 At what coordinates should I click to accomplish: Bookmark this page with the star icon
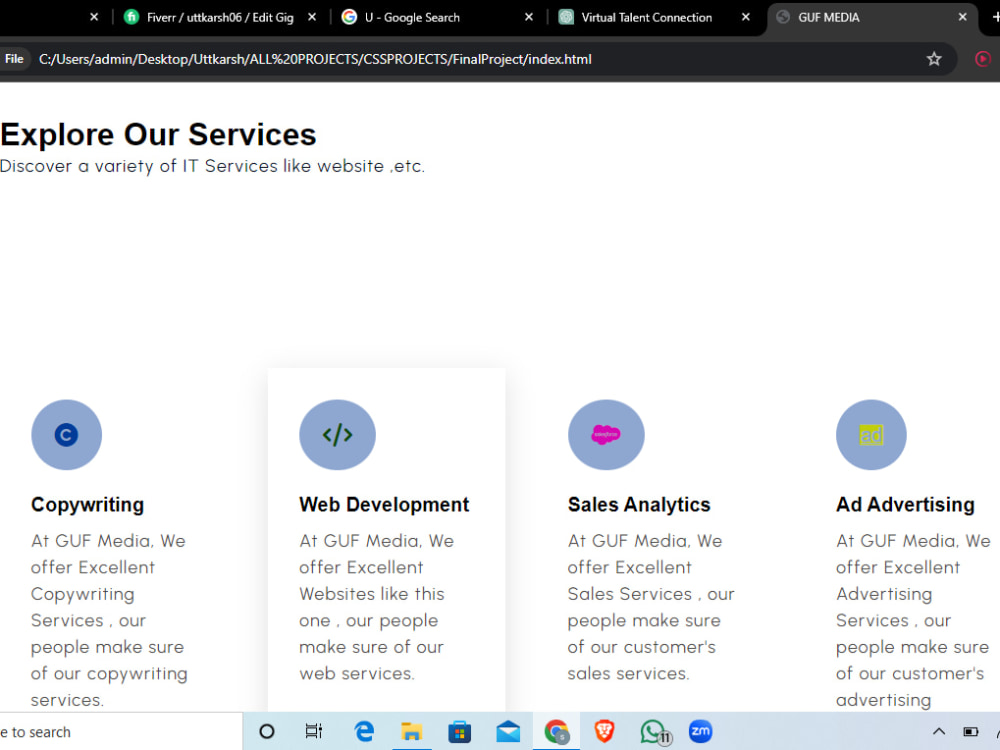[934, 59]
